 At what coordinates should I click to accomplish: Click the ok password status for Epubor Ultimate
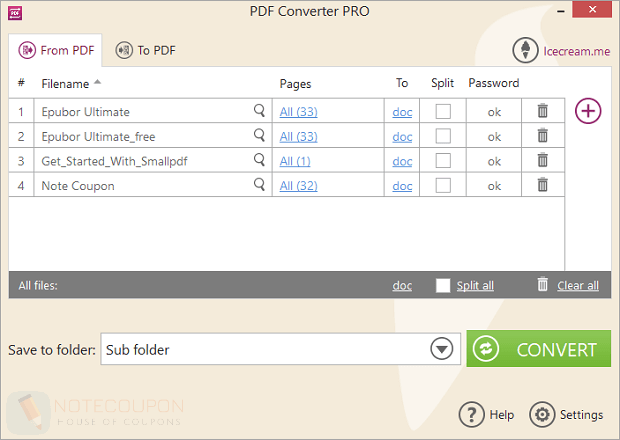(x=494, y=112)
